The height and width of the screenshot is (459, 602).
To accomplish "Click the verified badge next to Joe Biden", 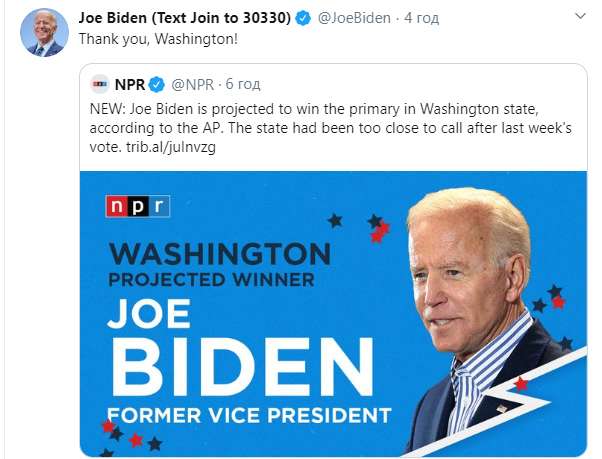I will pos(310,19).
